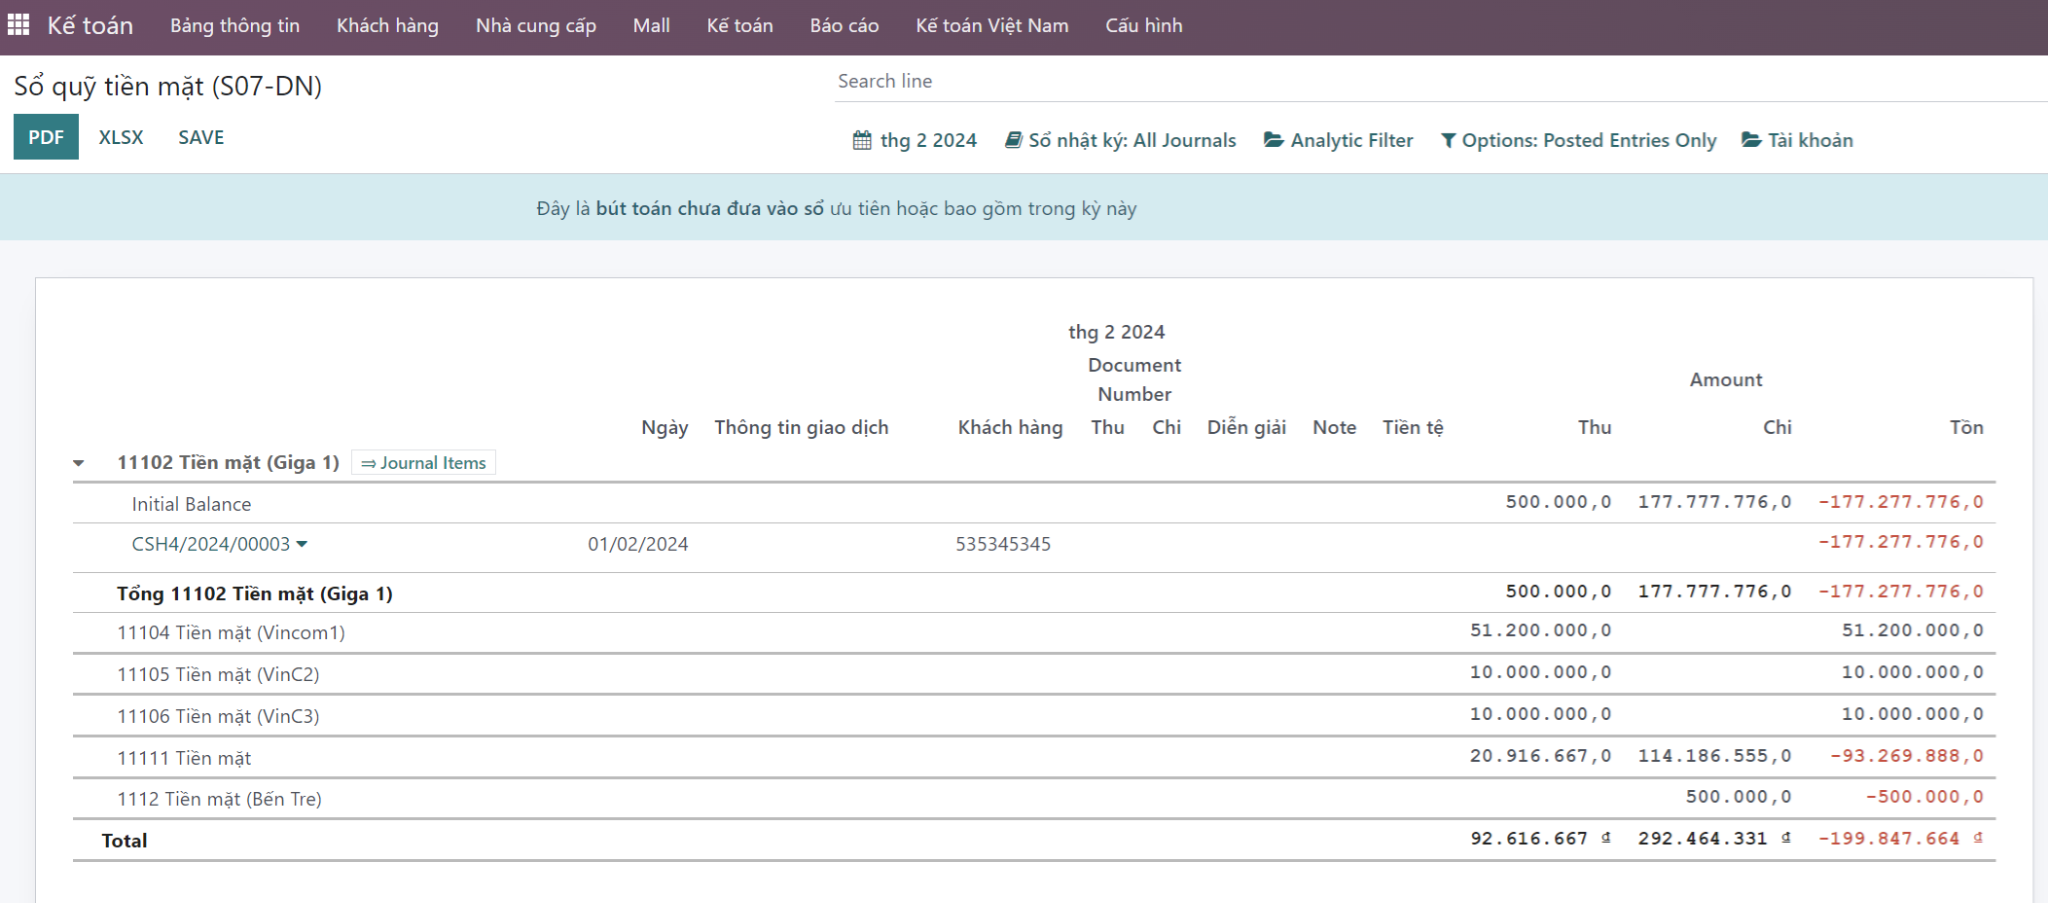
Task: Click the Khách hàng value 535345345
Action: (x=1003, y=544)
